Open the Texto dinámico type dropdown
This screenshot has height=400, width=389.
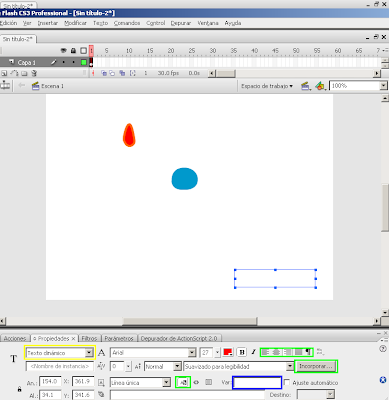[x=60, y=353]
